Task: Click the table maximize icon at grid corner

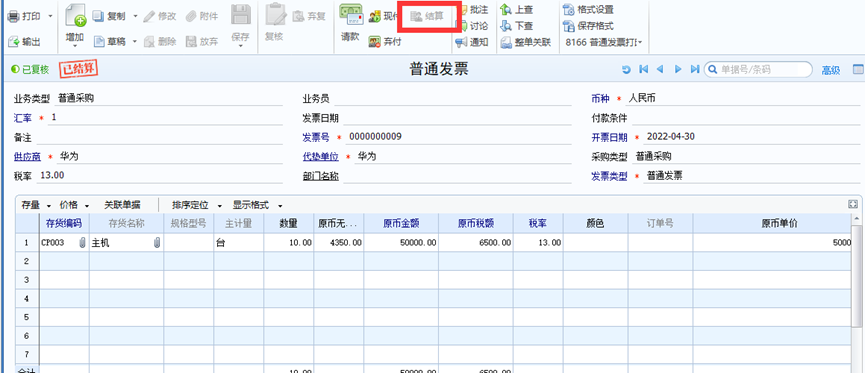Action: click(x=853, y=204)
